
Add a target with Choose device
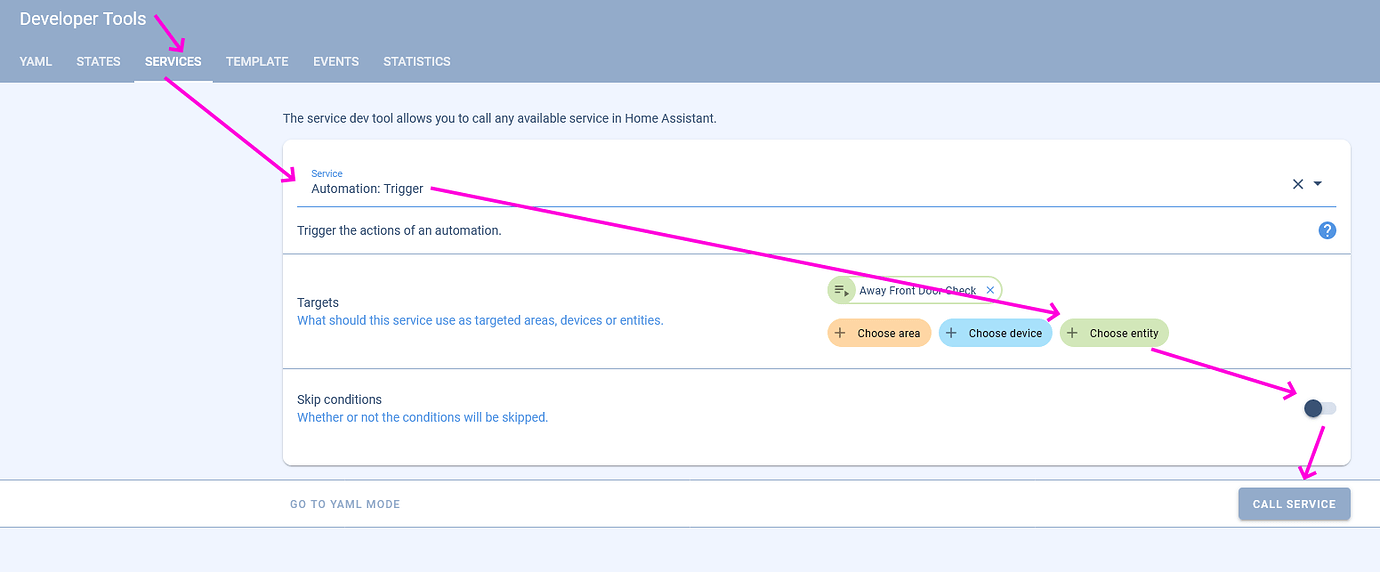click(x=995, y=333)
